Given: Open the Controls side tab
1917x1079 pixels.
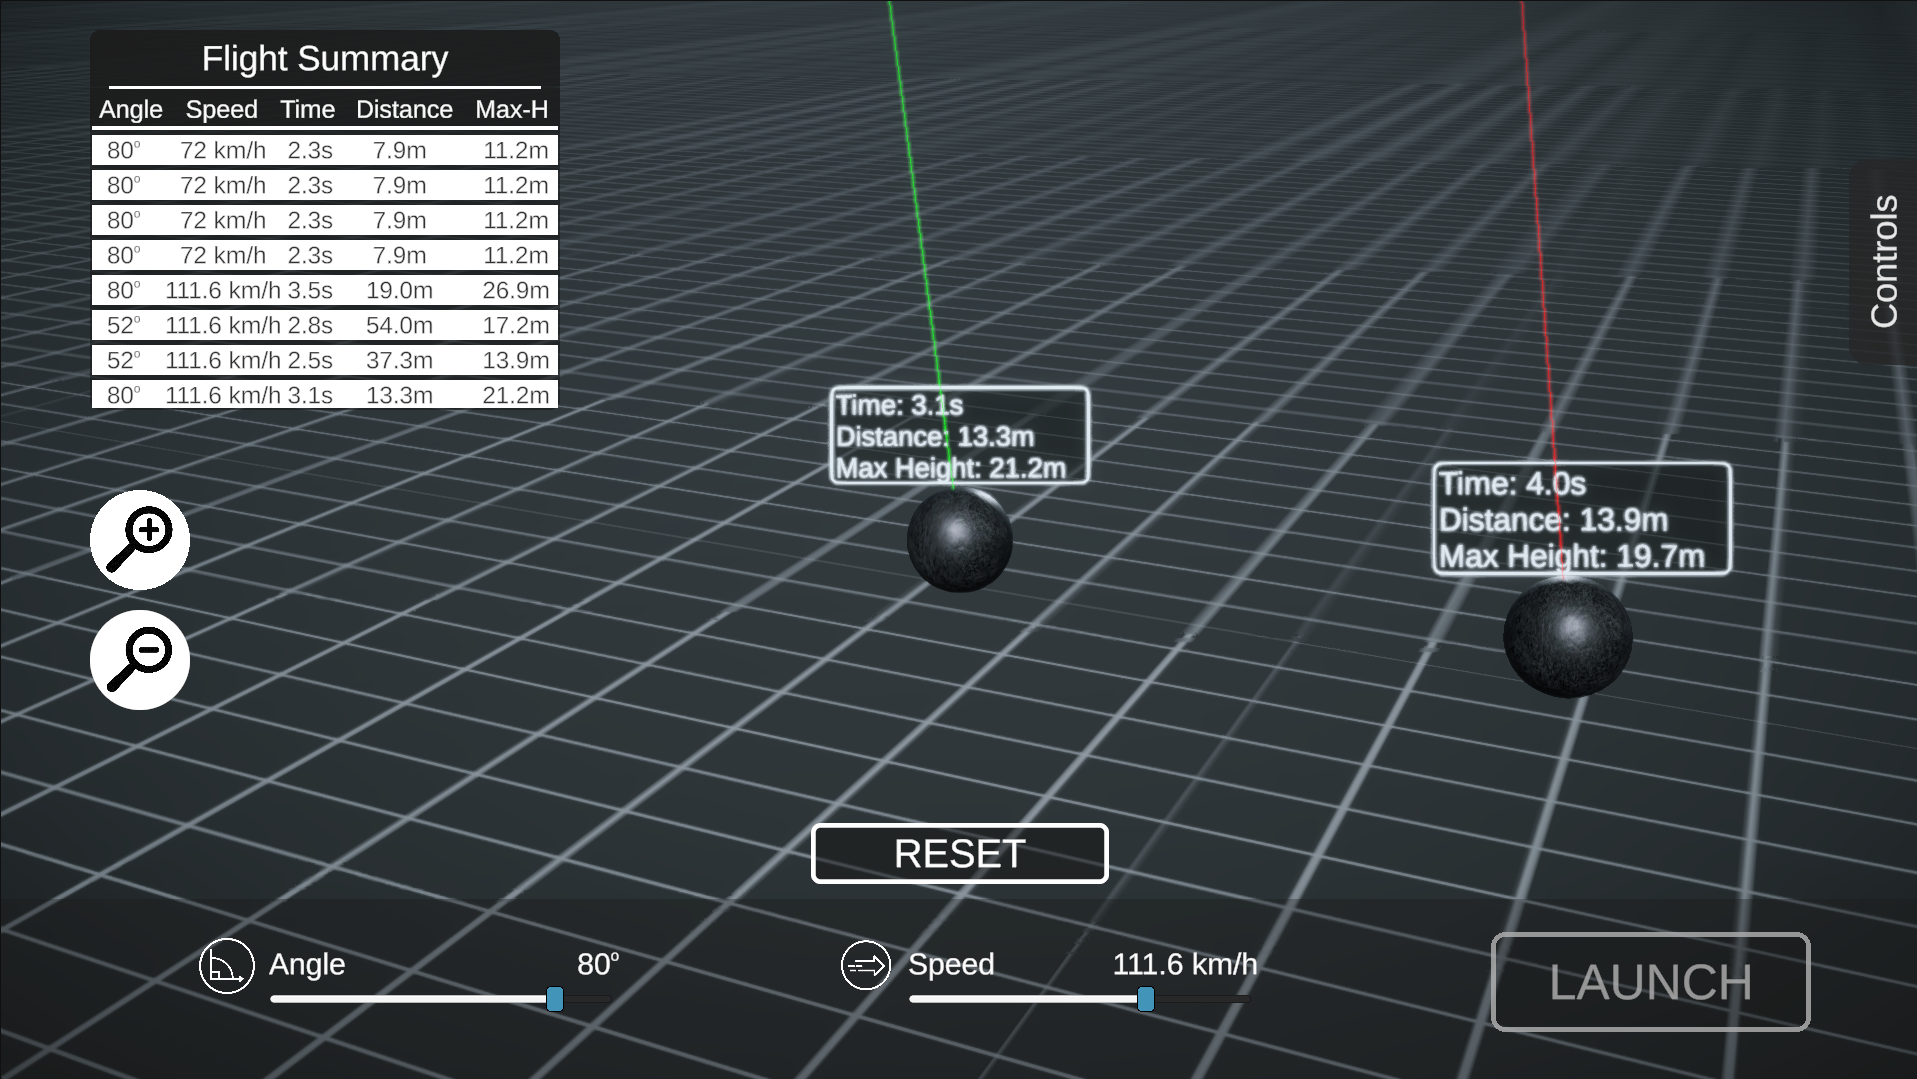Looking at the screenshot, I should coord(1884,261).
